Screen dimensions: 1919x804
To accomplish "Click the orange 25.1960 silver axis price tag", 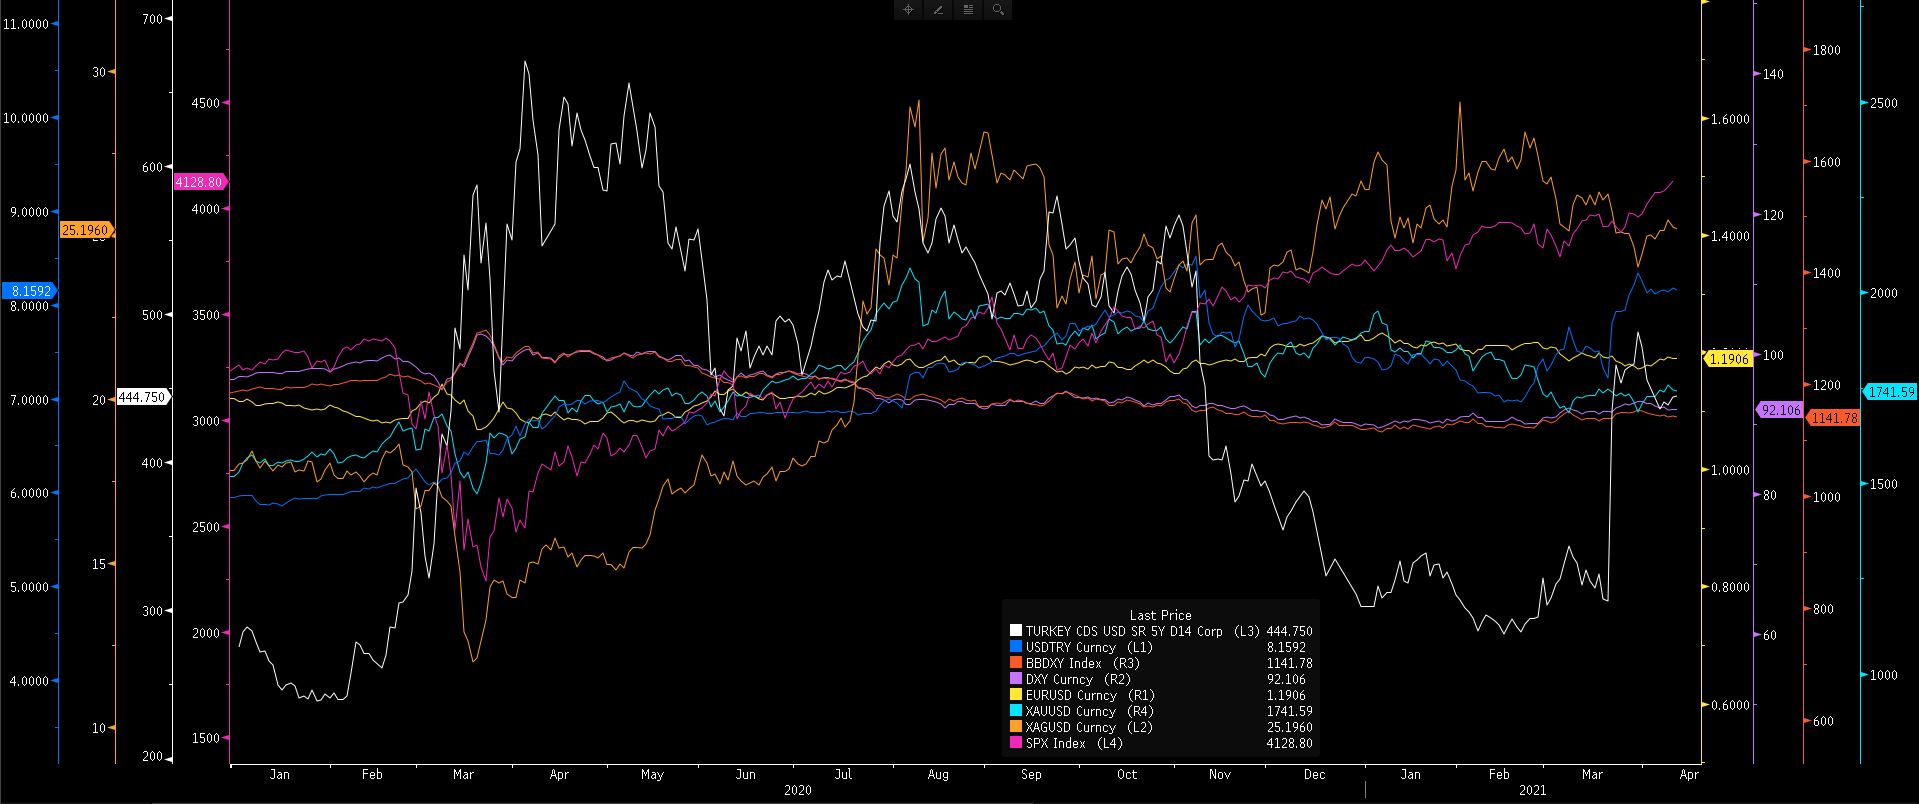I will [86, 230].
